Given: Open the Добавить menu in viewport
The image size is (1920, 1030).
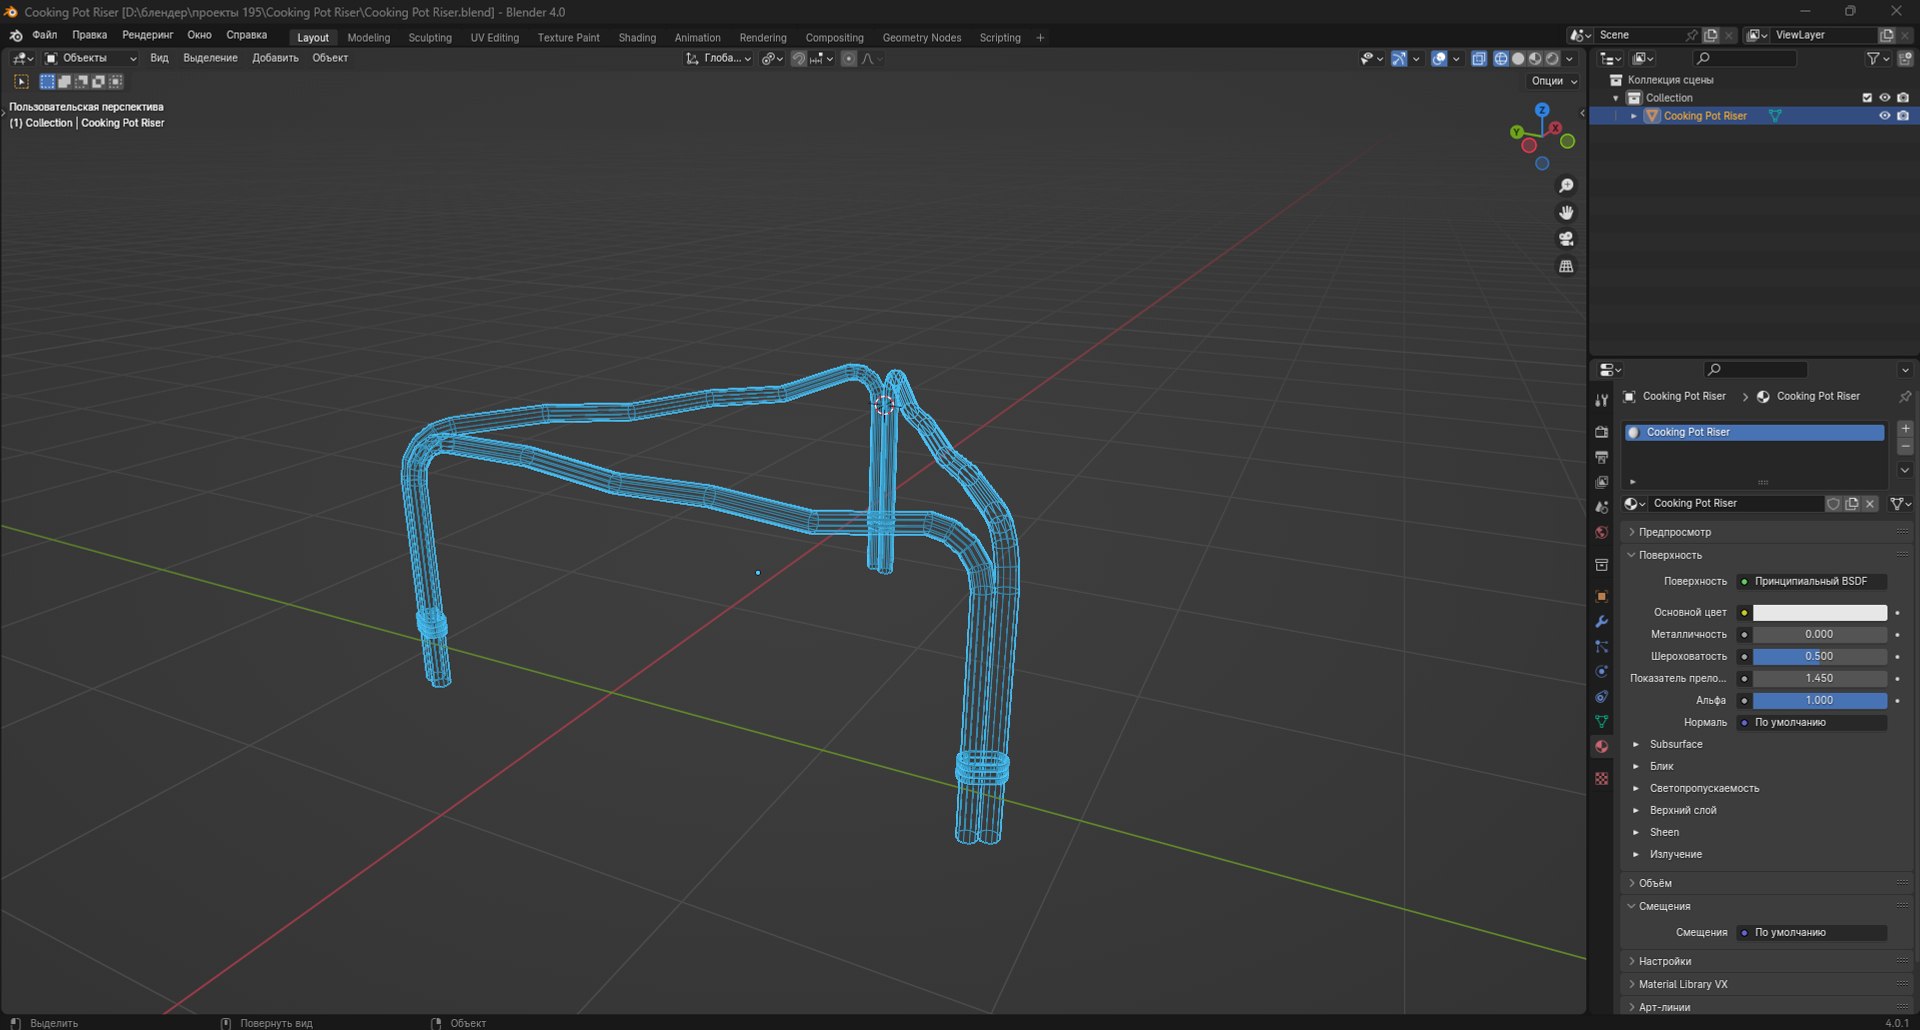Looking at the screenshot, I should point(275,58).
